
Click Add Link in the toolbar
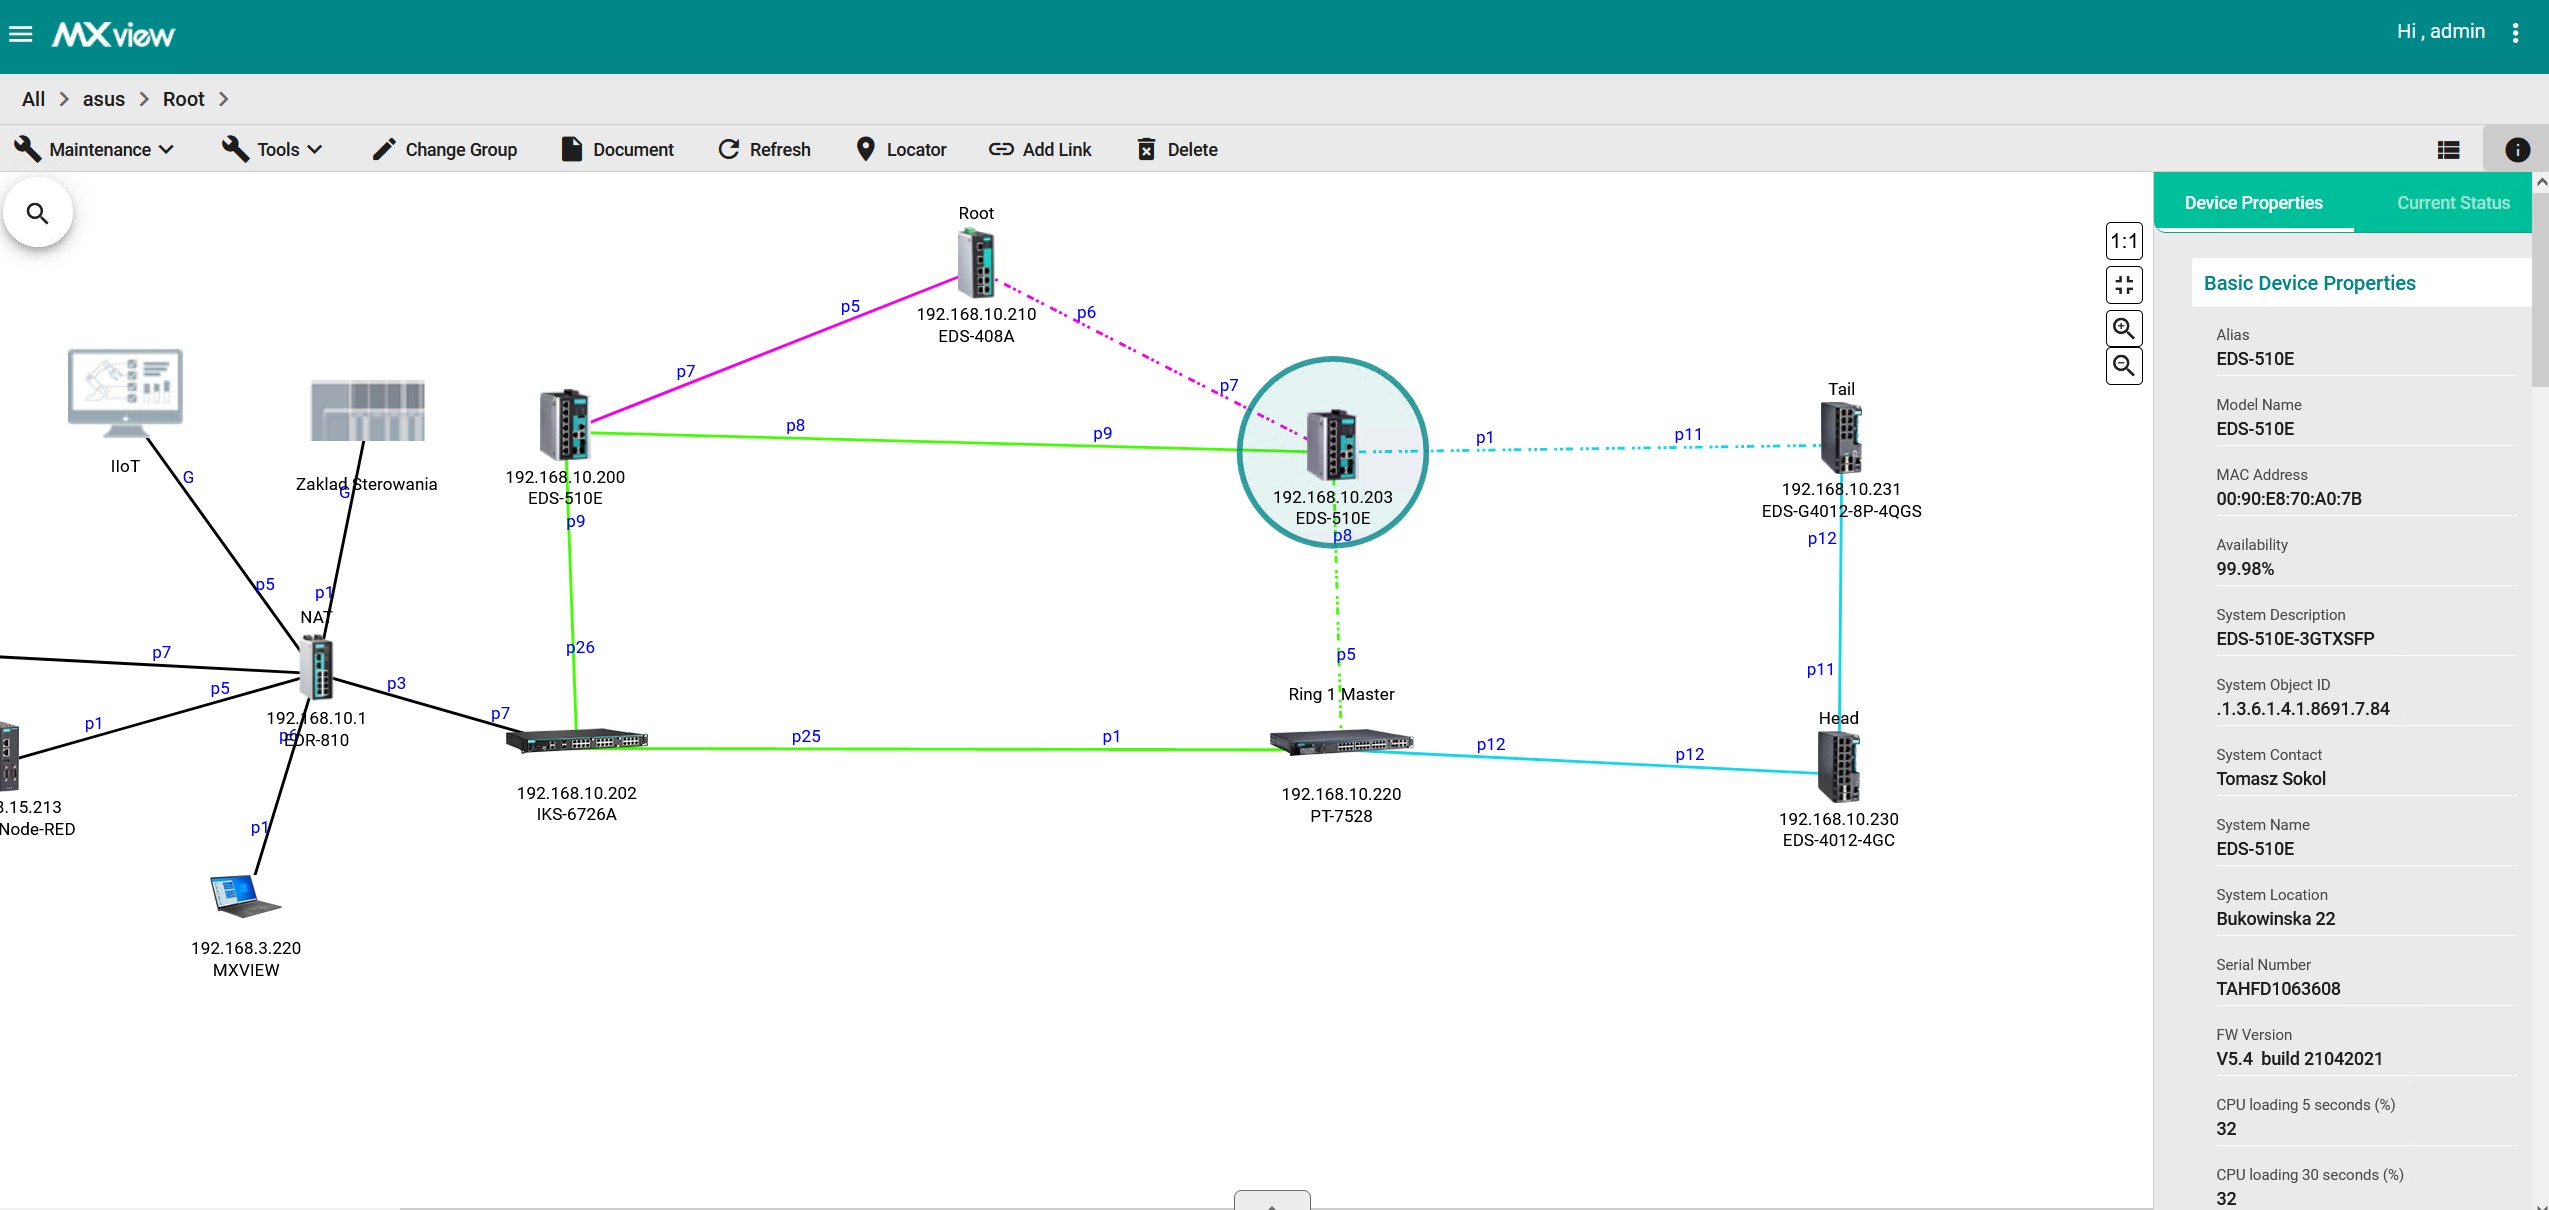1040,150
